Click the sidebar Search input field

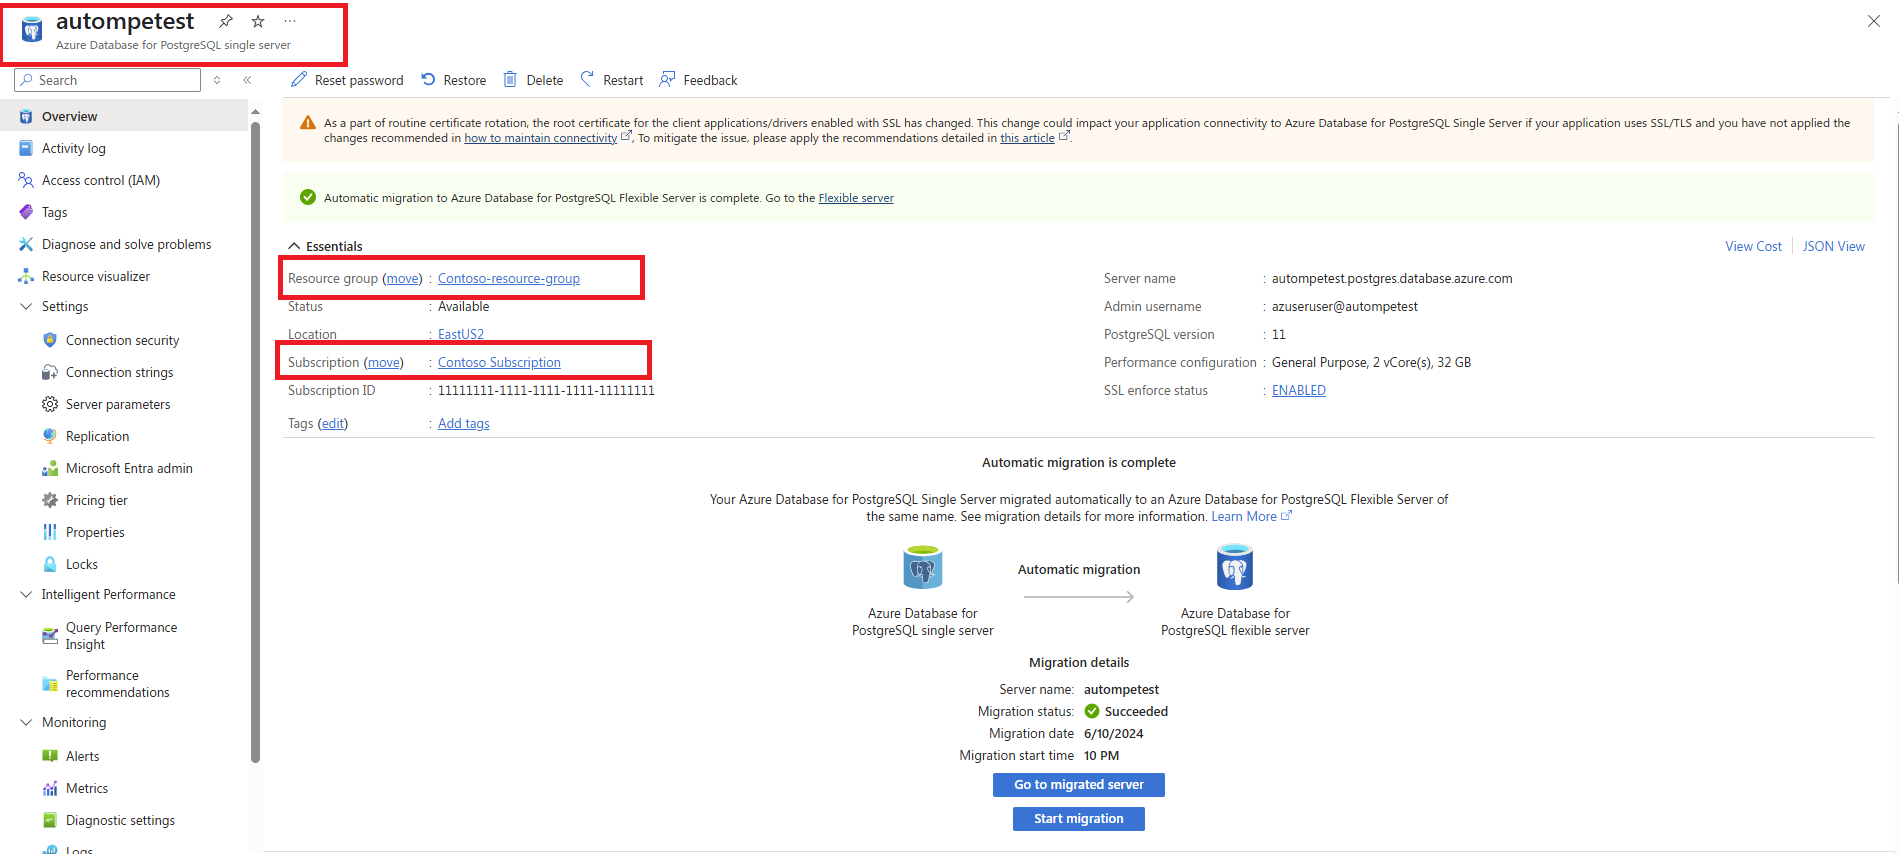[x=108, y=80]
